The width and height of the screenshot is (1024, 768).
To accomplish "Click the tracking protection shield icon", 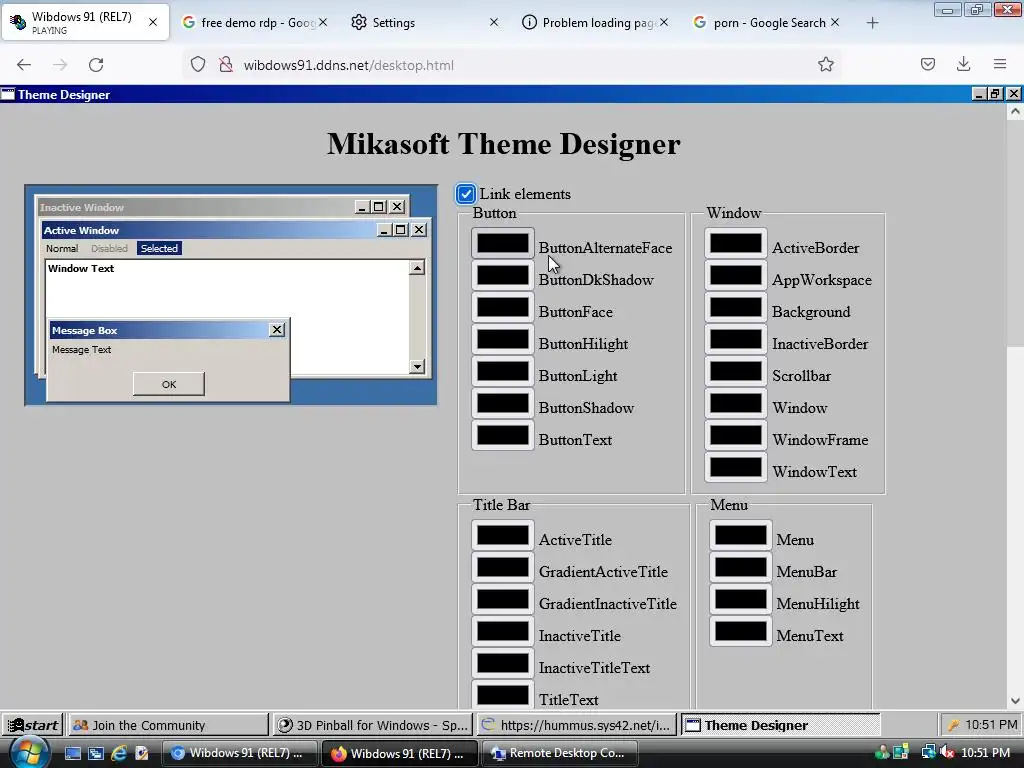I will tap(198, 65).
